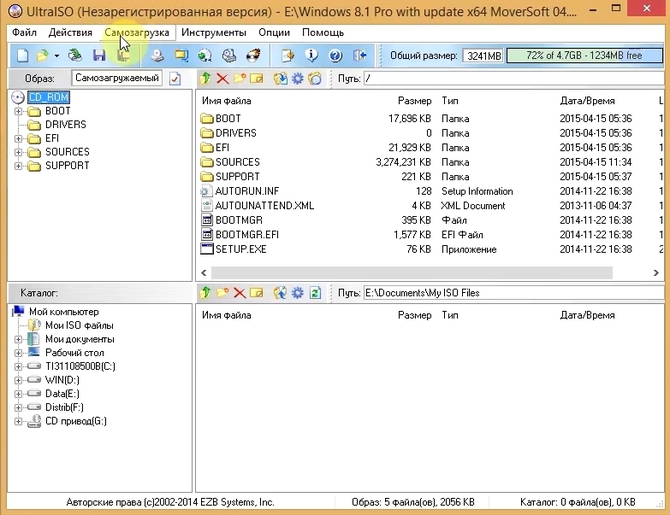This screenshot has width=670, height=515.
Task: Click the gear icon in catalog toolbar
Action: (x=297, y=293)
